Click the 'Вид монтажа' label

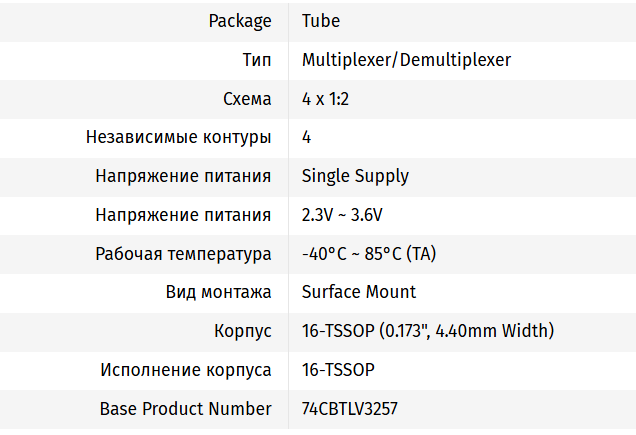coord(218,292)
